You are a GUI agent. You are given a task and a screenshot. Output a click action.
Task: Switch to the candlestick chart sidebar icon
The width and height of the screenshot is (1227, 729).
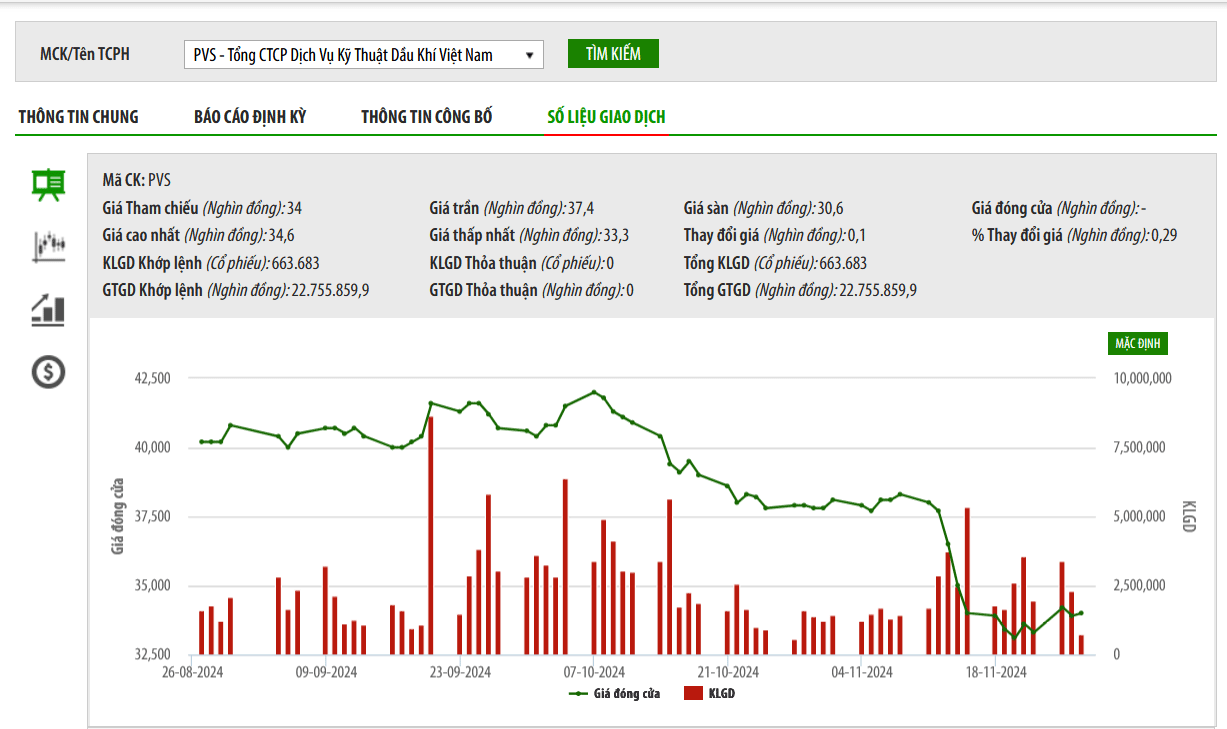[x=48, y=246]
